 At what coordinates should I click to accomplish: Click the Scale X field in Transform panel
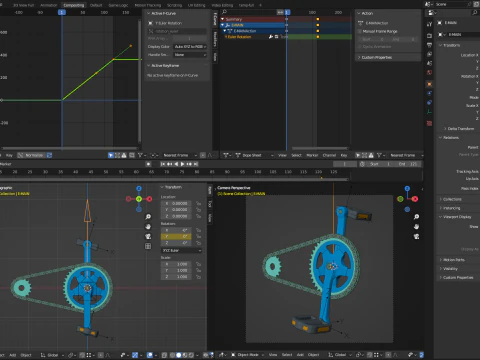pyautogui.click(x=176, y=264)
